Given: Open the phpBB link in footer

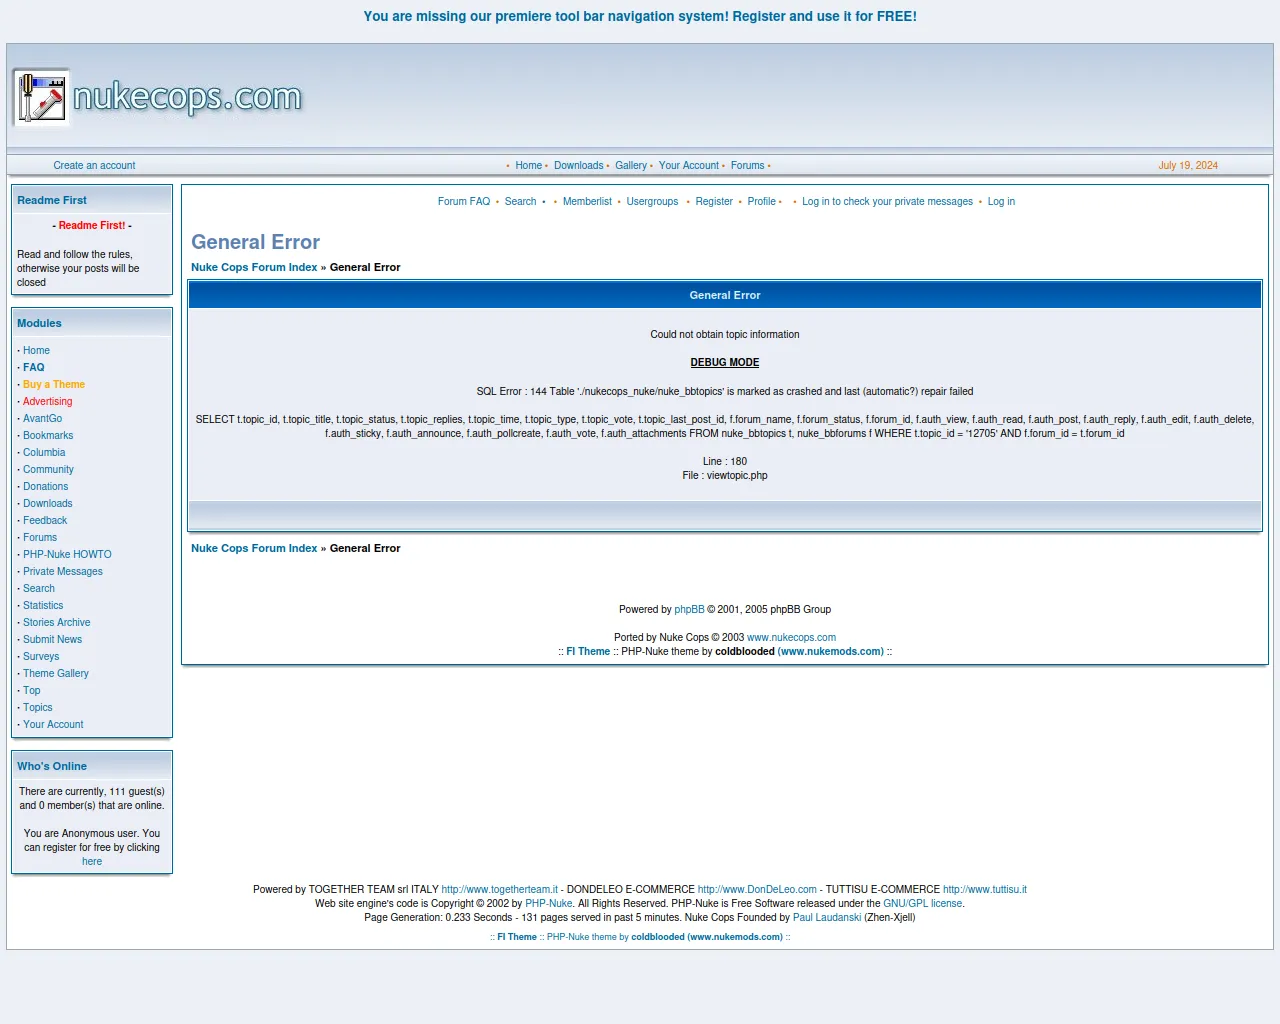Looking at the screenshot, I should [x=689, y=610].
